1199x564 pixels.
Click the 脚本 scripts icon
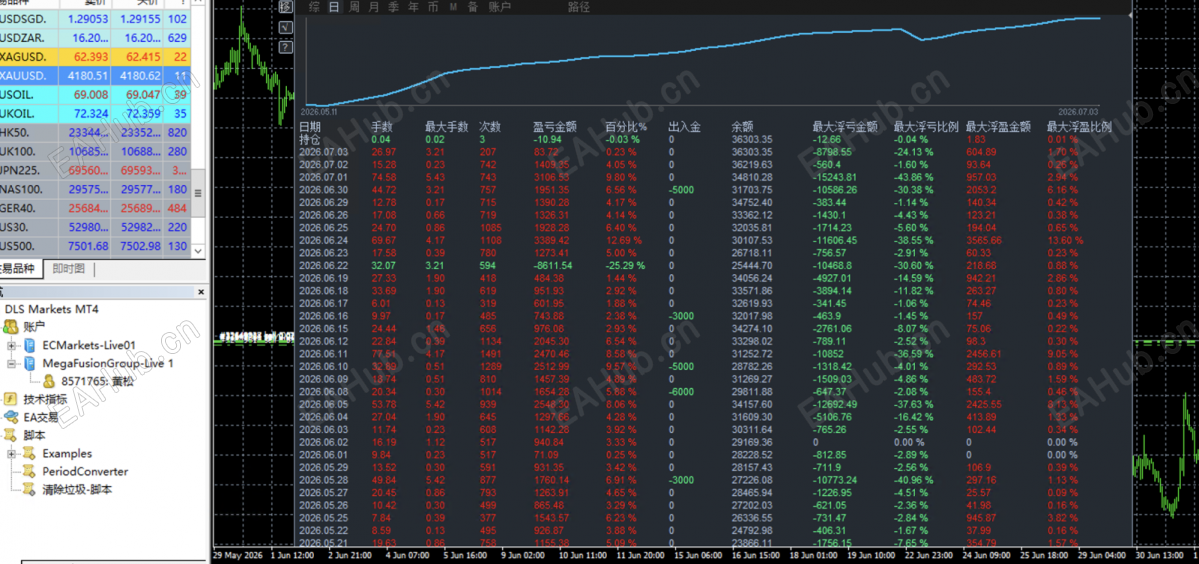11,435
